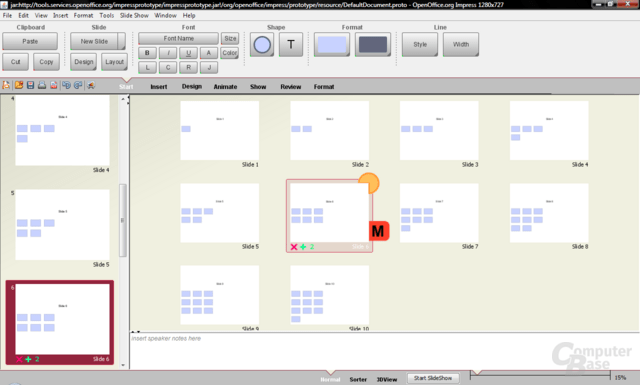Set center alignment with the C button
The image size is (640, 385).
pyautogui.click(x=168, y=67)
